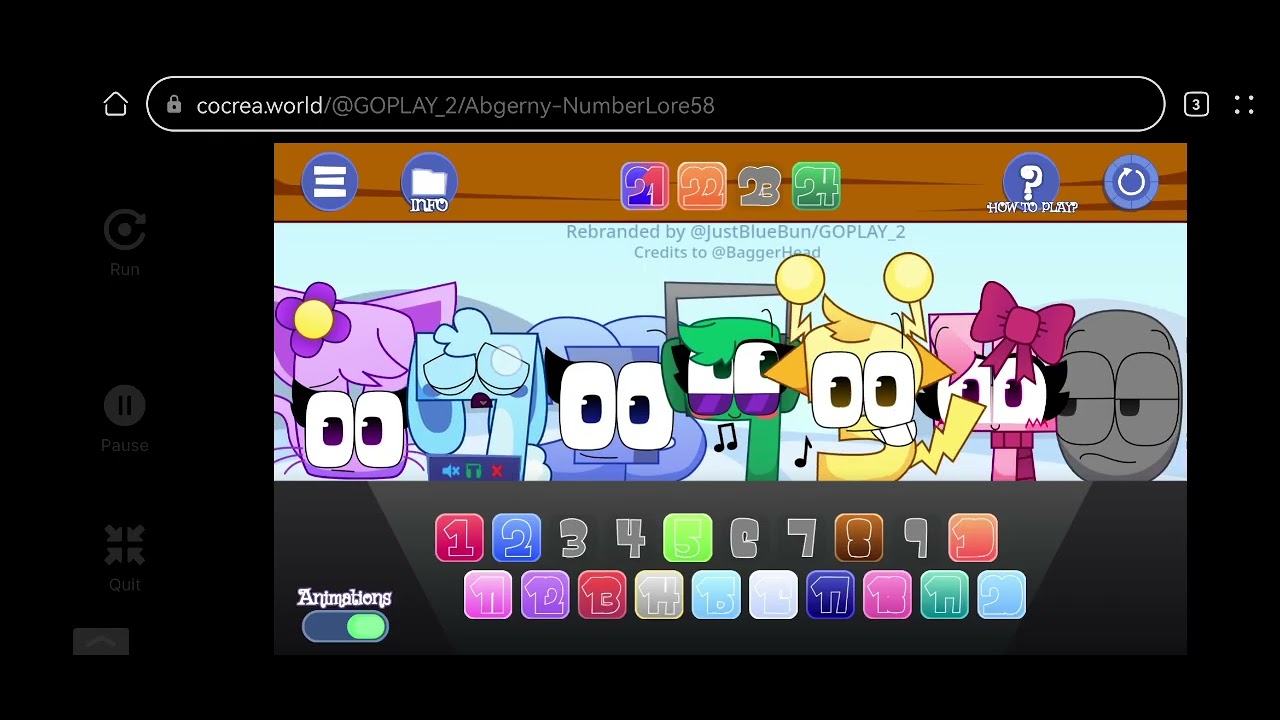1280x720 pixels.
Task: Open the hamburger menu in the game header
Action: coord(329,182)
